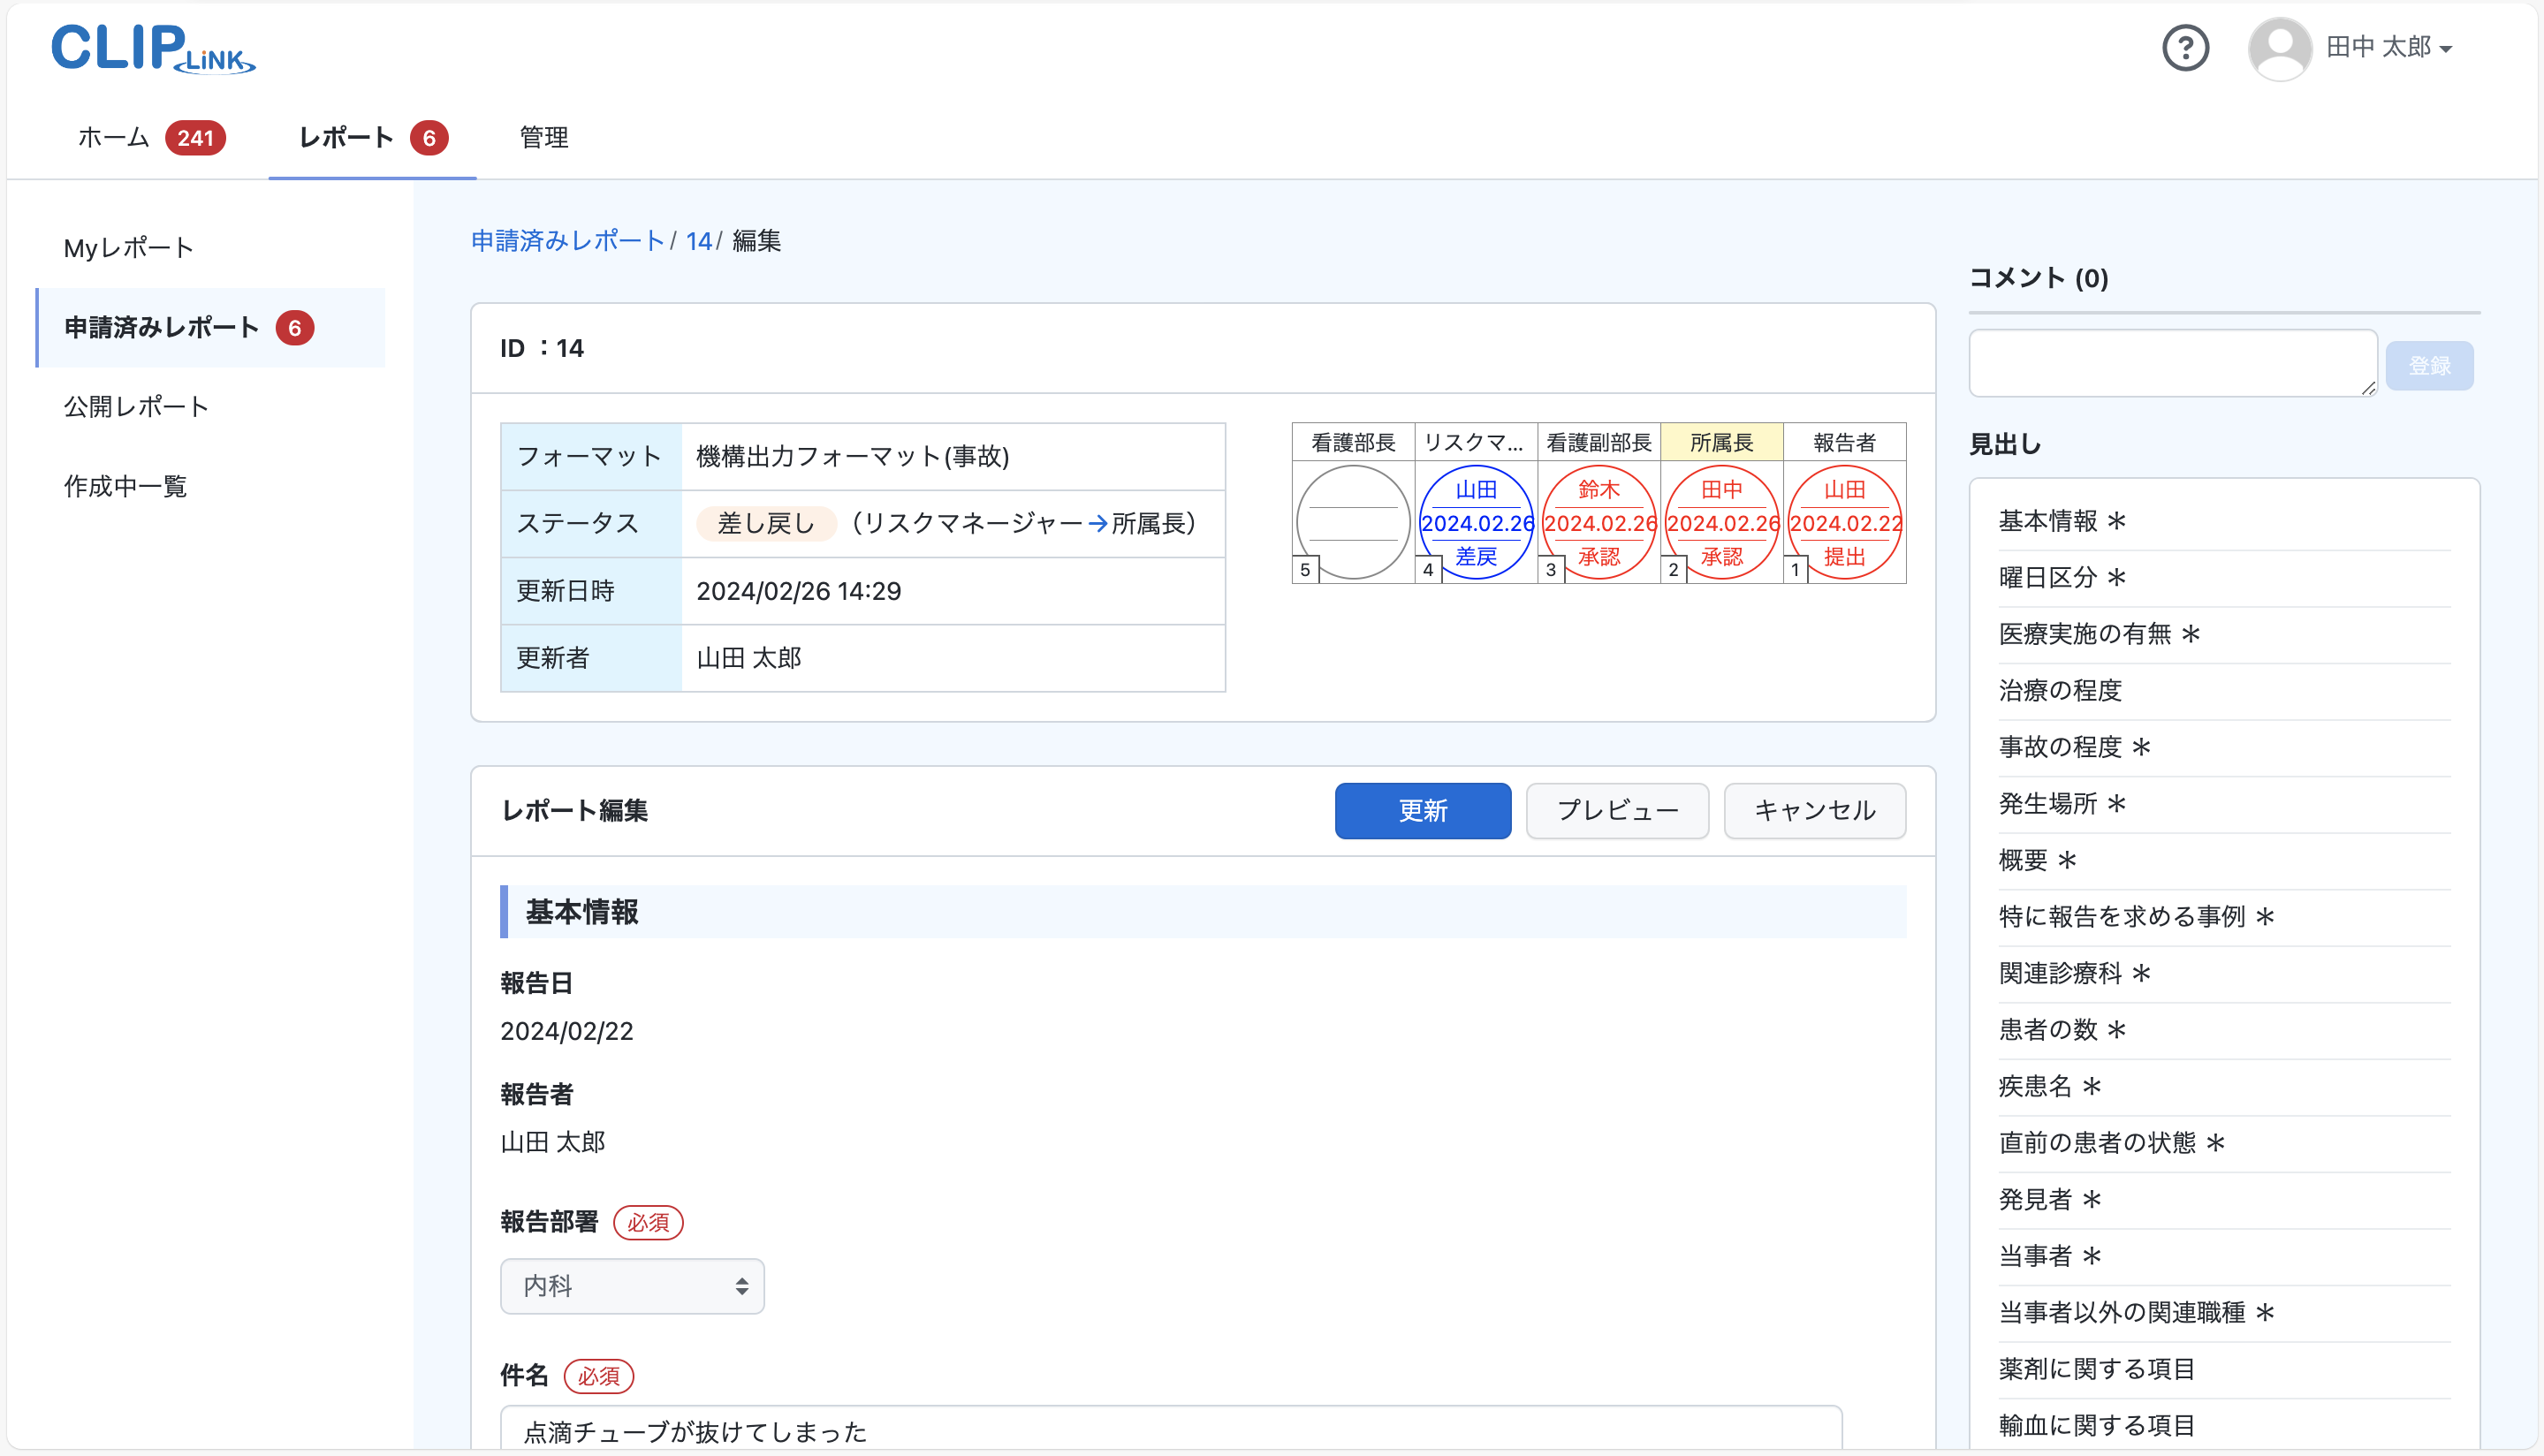Click the 更新 update button

click(x=1422, y=811)
